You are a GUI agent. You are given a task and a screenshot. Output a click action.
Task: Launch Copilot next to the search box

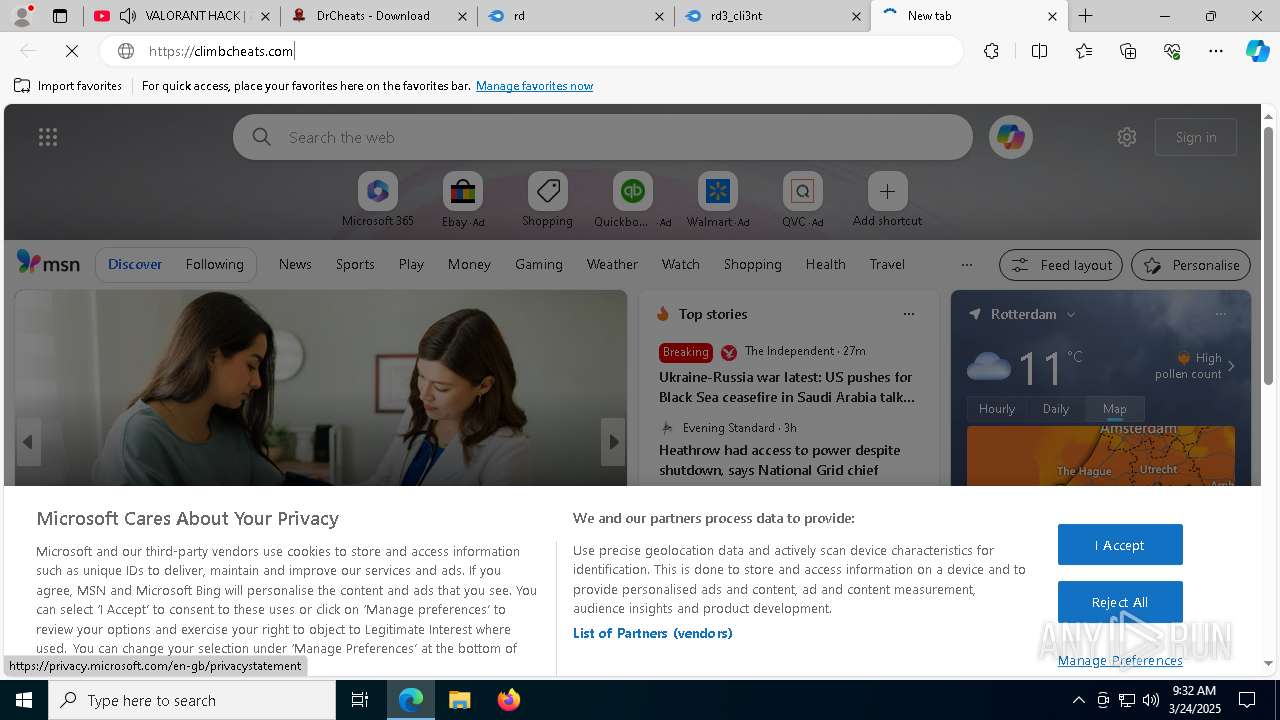1011,137
